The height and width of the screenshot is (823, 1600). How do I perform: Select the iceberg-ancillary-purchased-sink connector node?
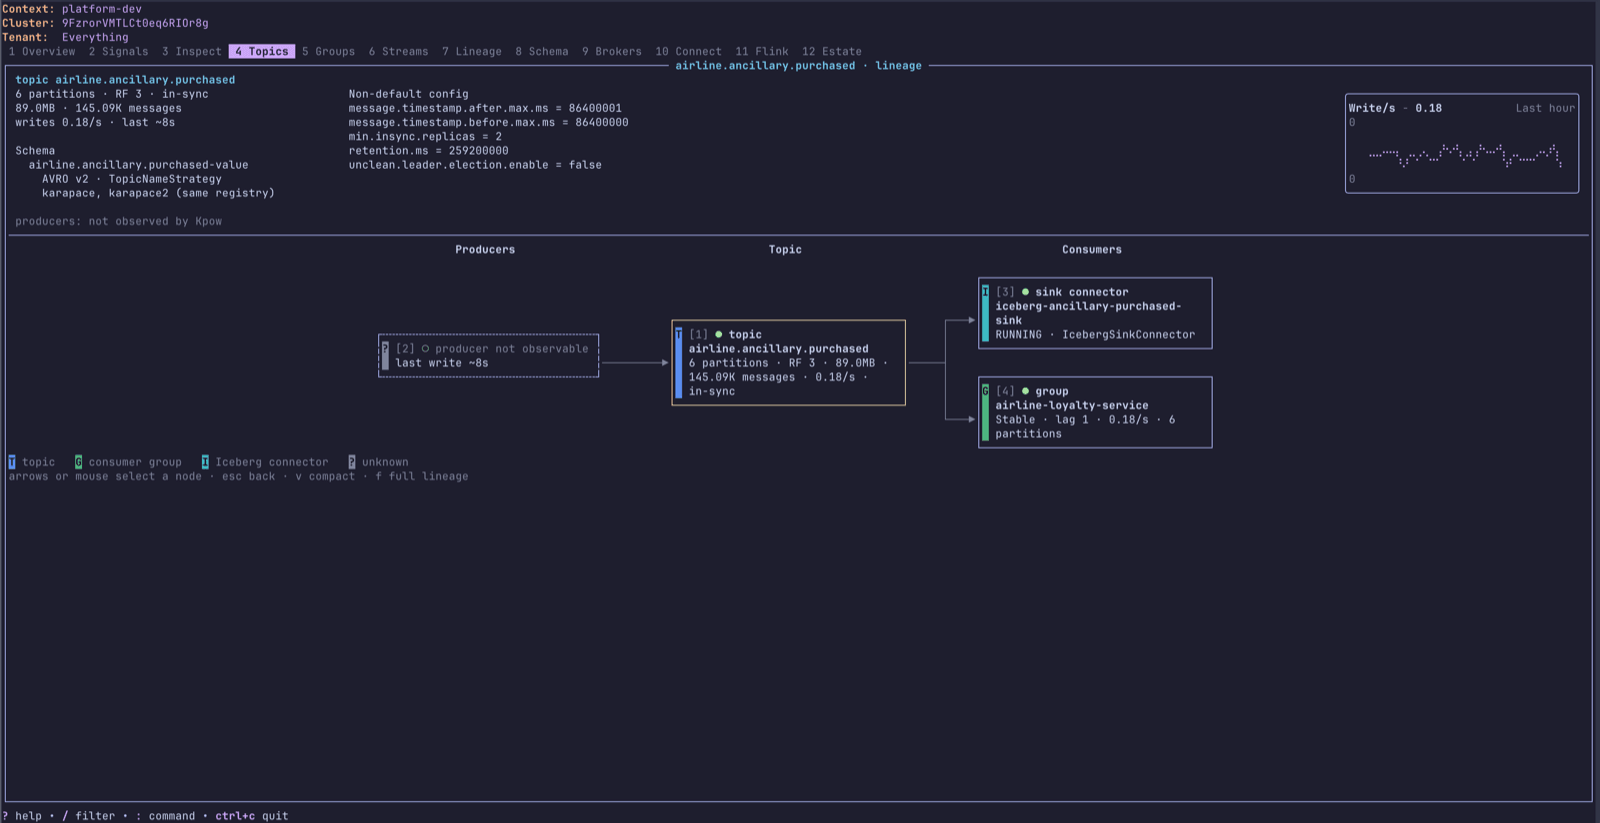click(1095, 313)
